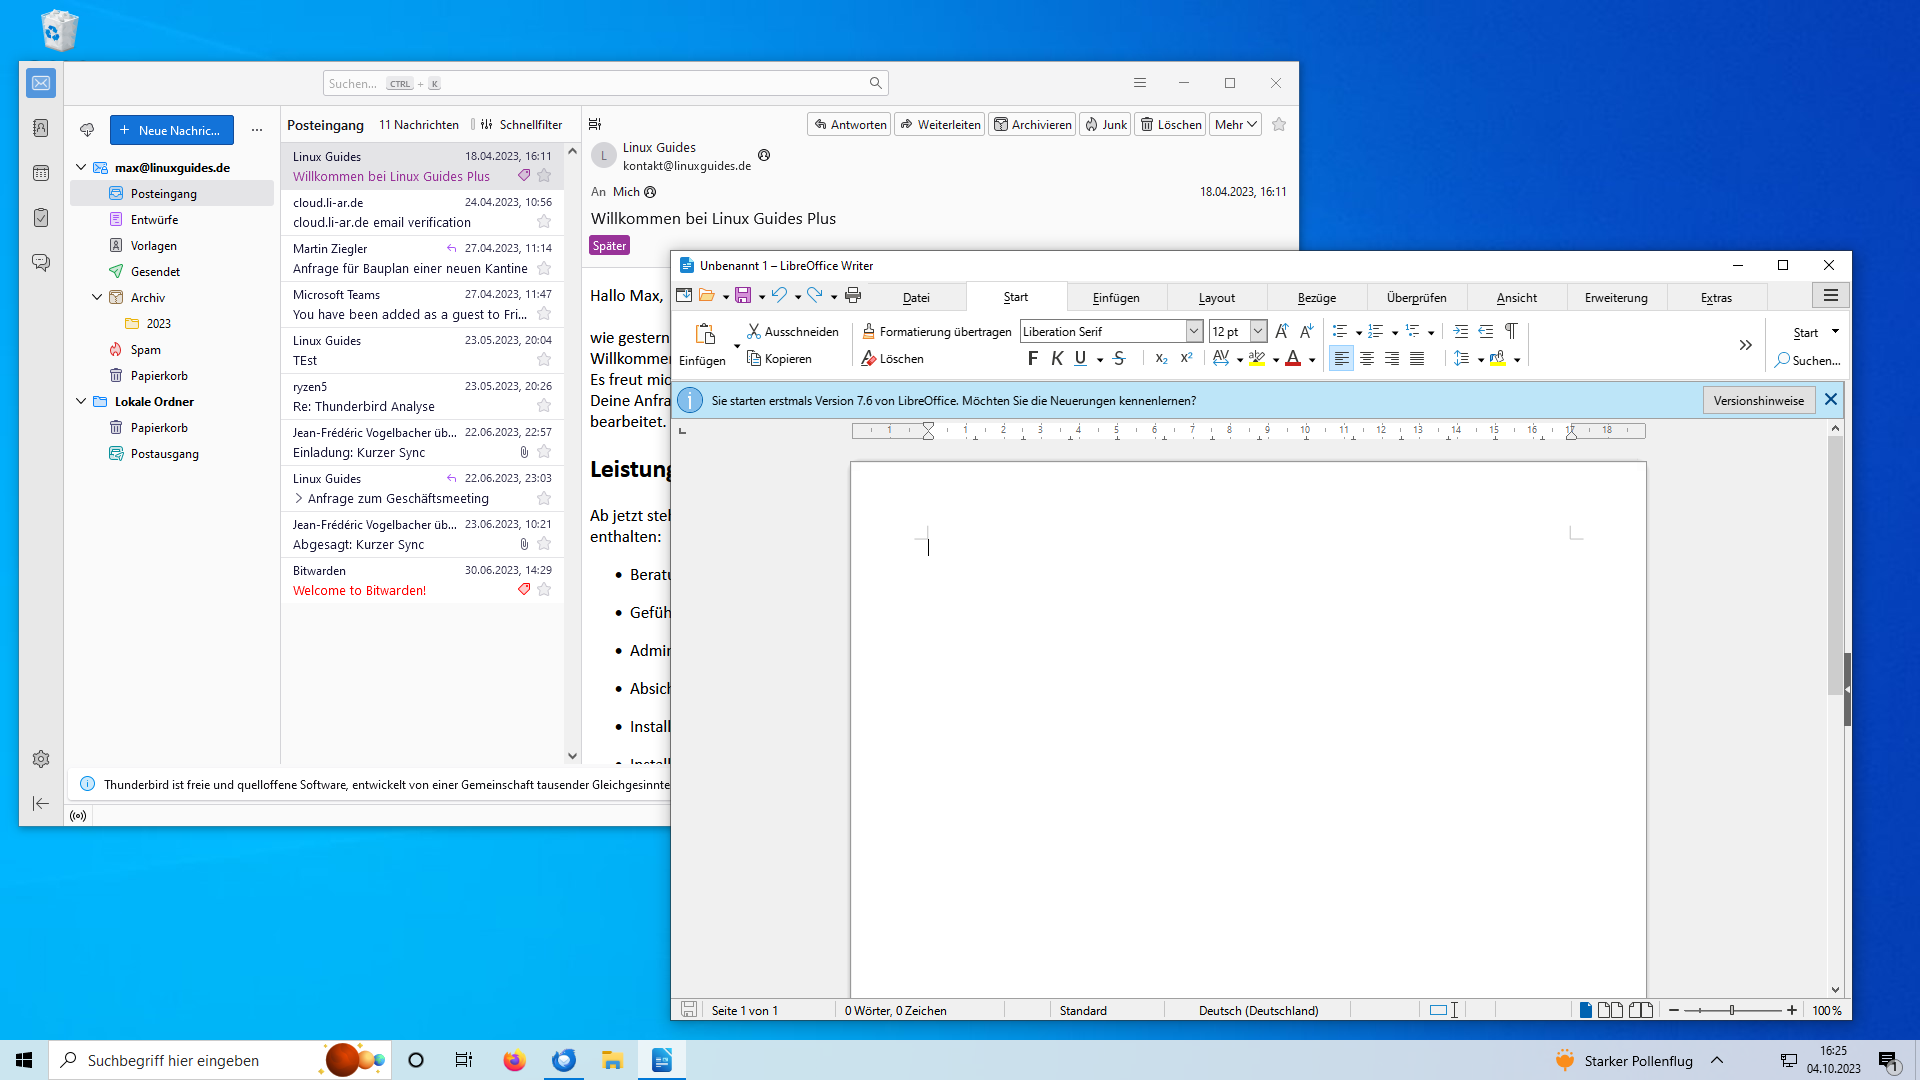Viewport: 1920px width, 1080px height.
Task: Open Thunderbird tasks icon in sidebar
Action: point(41,218)
